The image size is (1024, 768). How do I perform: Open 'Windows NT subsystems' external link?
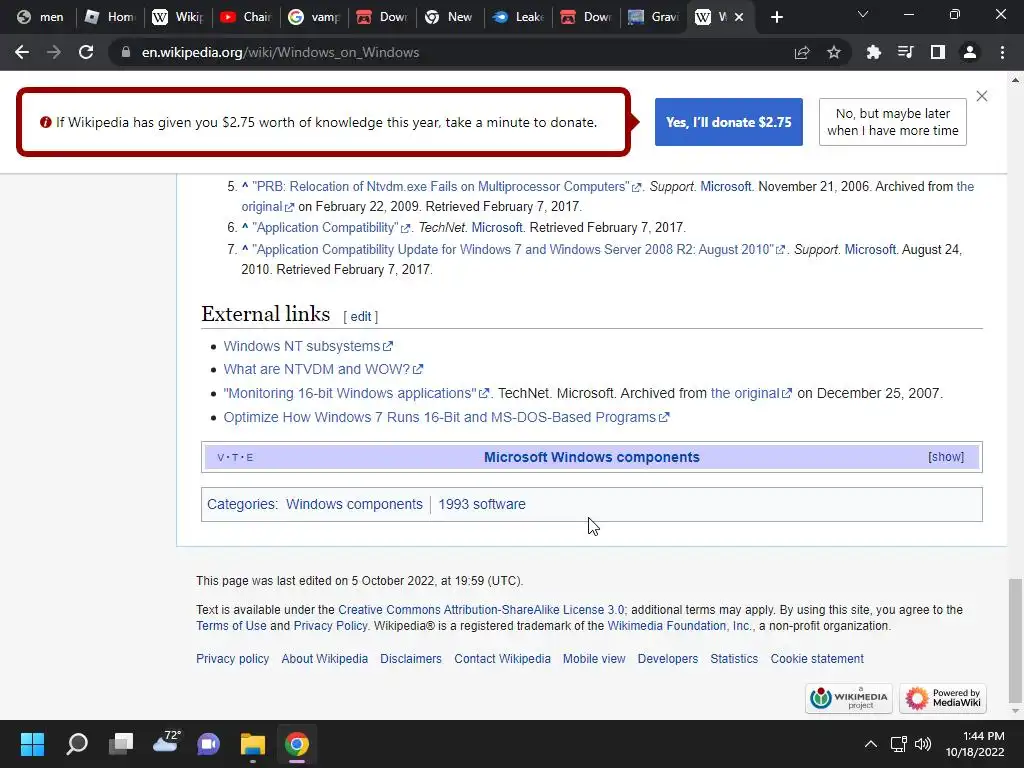click(308, 346)
